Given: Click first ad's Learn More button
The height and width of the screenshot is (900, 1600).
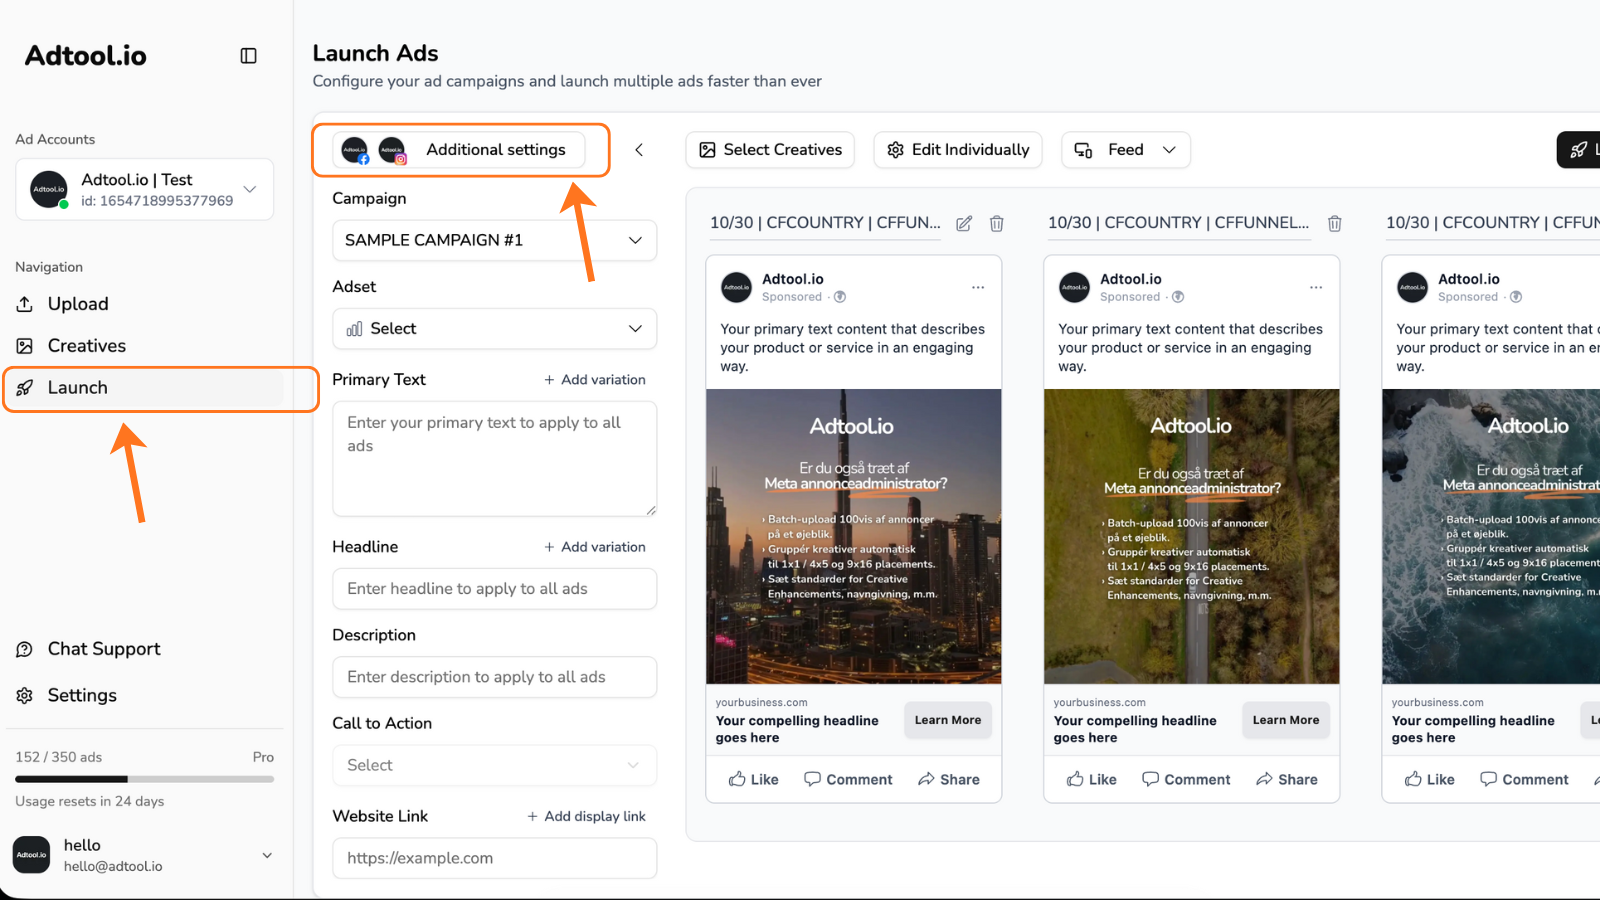Looking at the screenshot, I should pos(948,720).
